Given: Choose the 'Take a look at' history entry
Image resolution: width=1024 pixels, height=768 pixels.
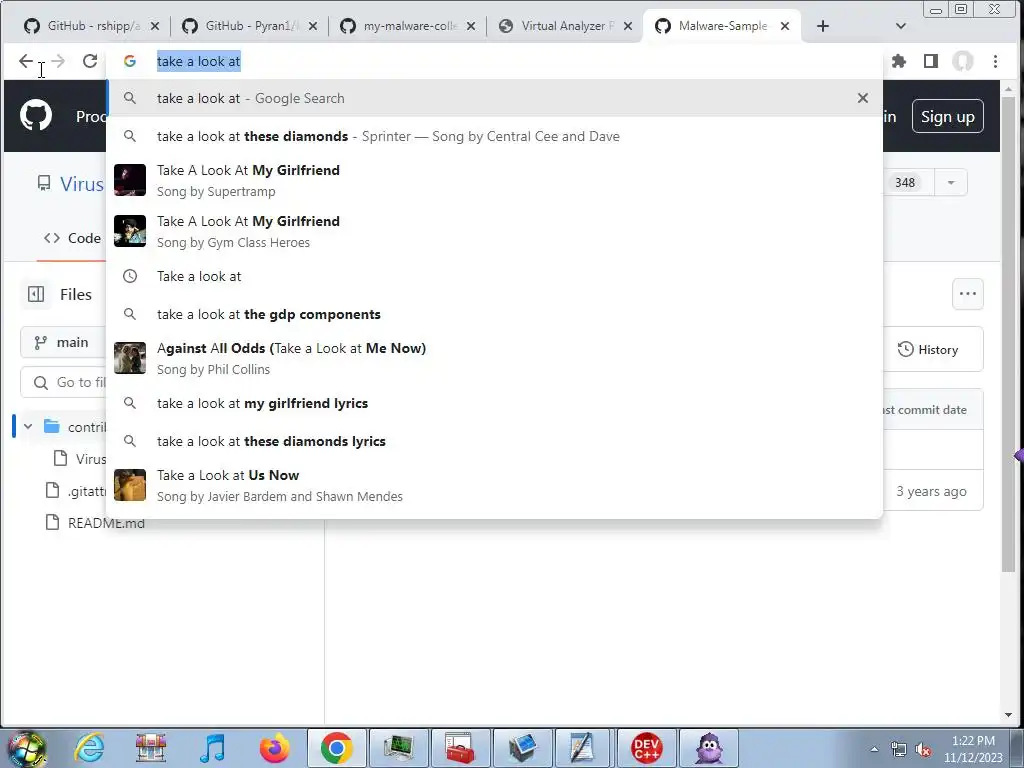Looking at the screenshot, I should click(x=494, y=276).
